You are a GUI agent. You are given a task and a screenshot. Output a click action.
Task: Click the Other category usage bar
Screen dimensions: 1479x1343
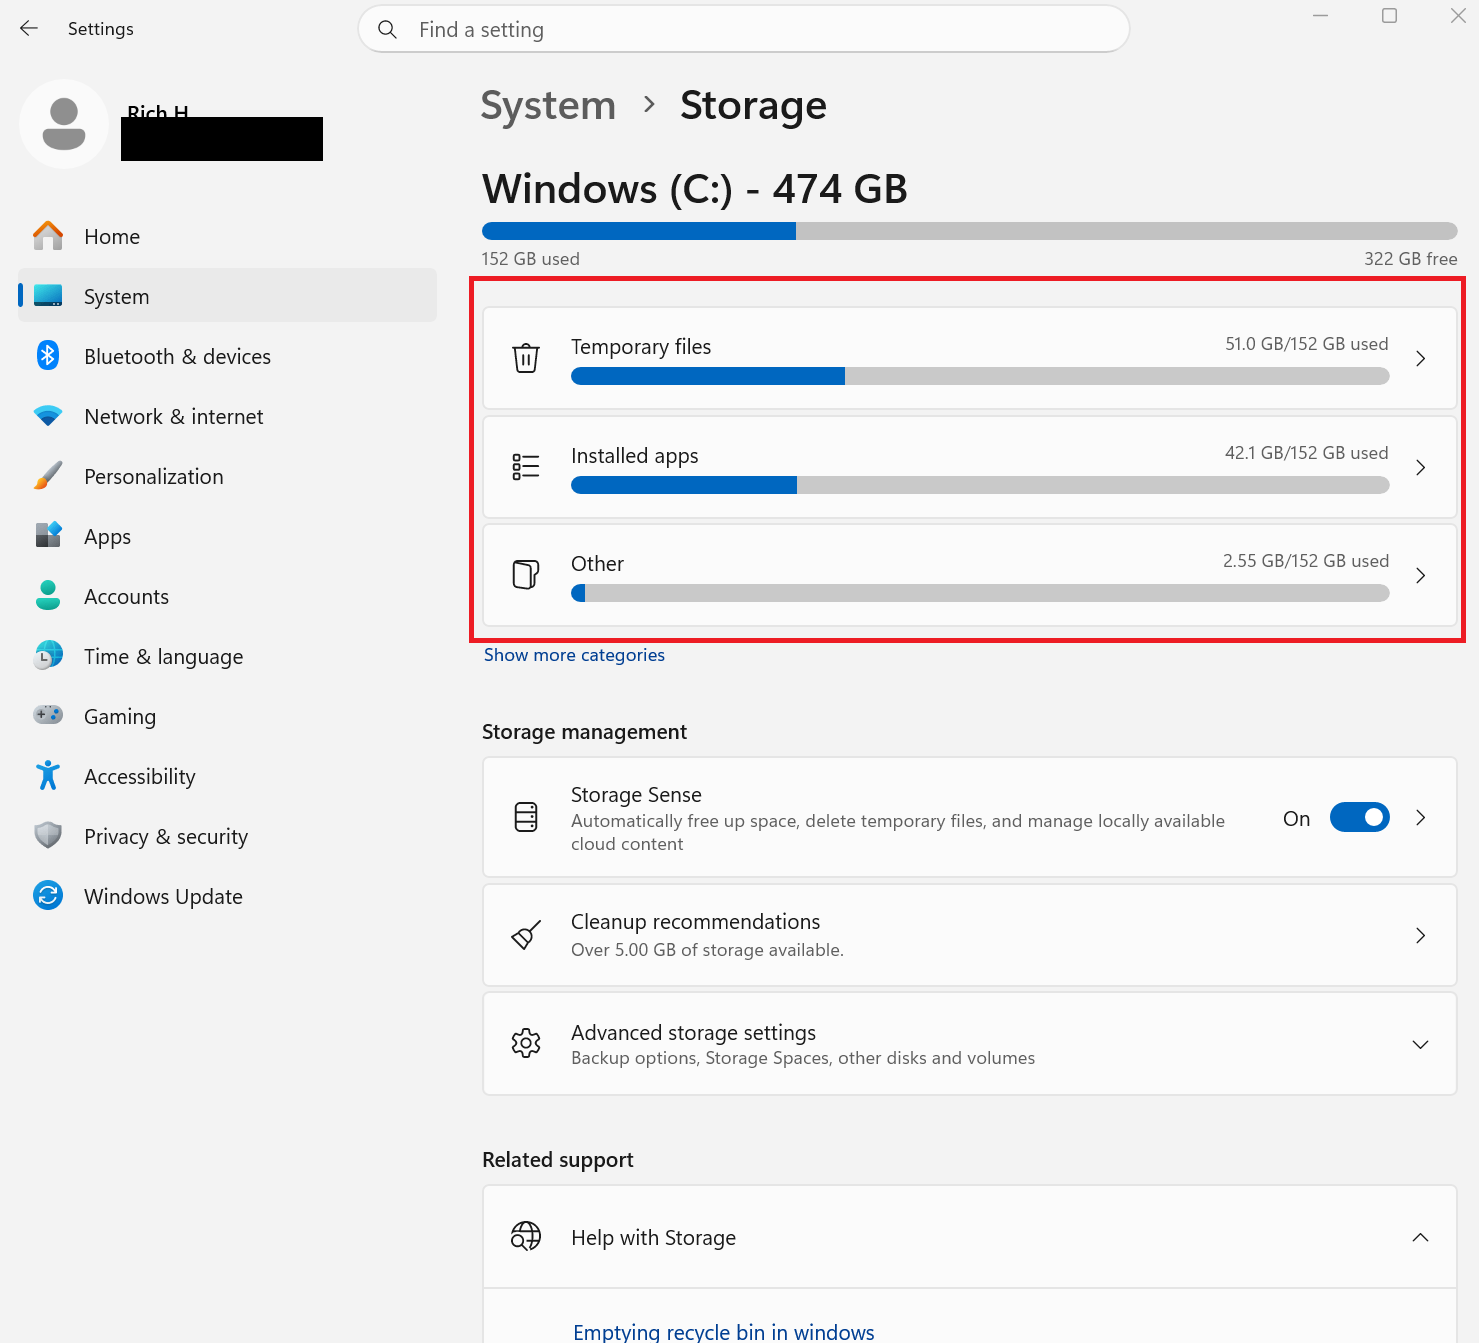coord(980,593)
